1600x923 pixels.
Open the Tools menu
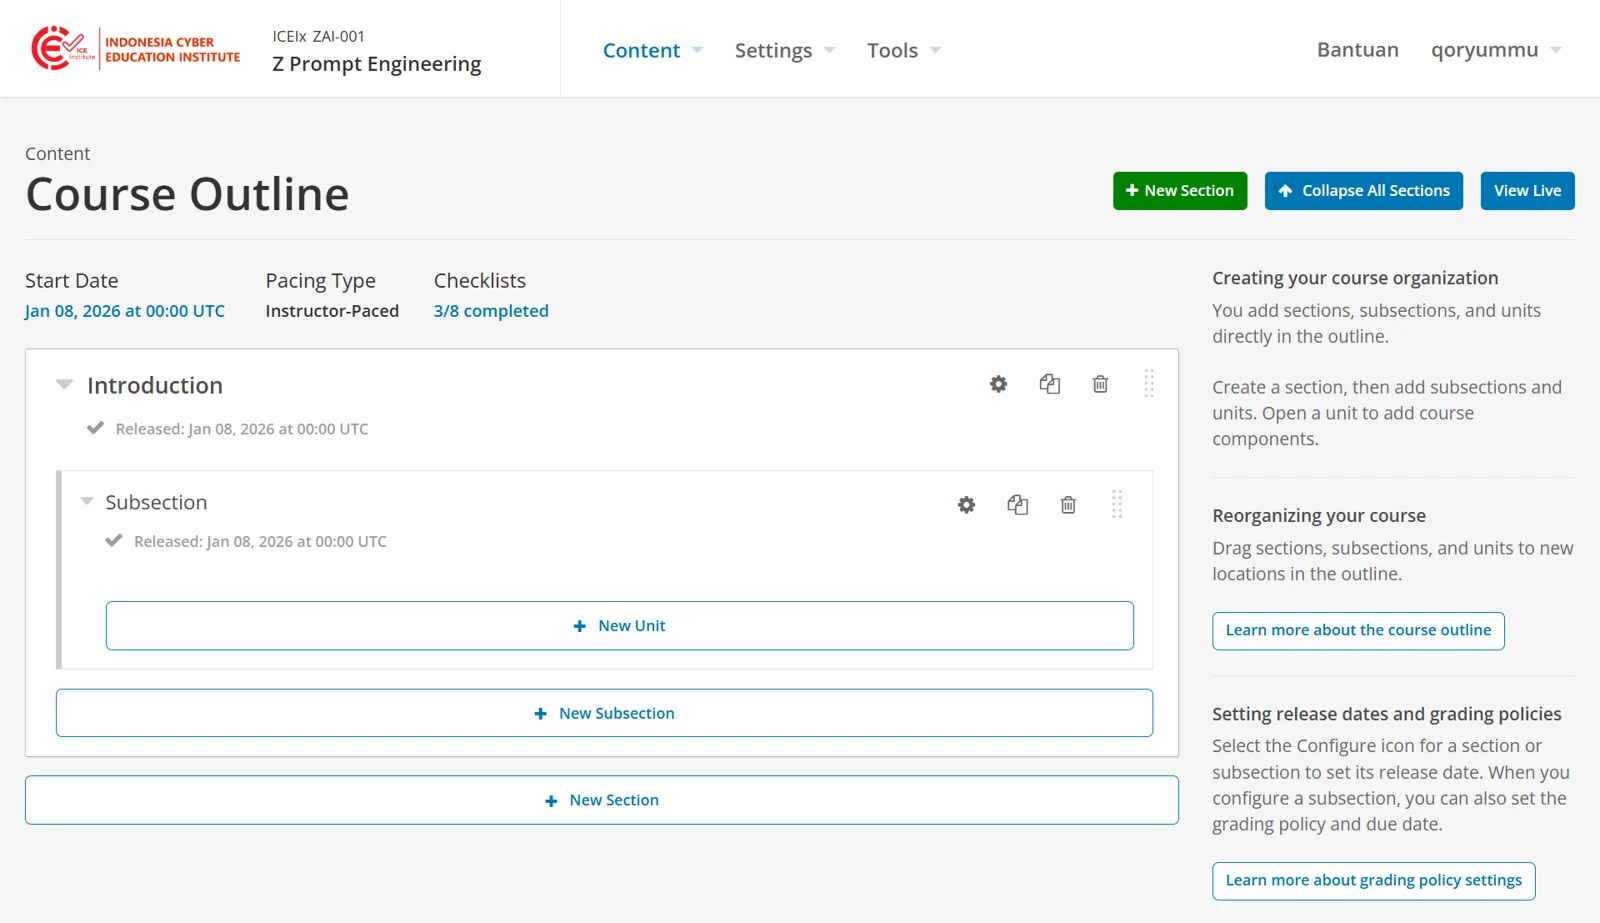pyautogui.click(x=904, y=50)
